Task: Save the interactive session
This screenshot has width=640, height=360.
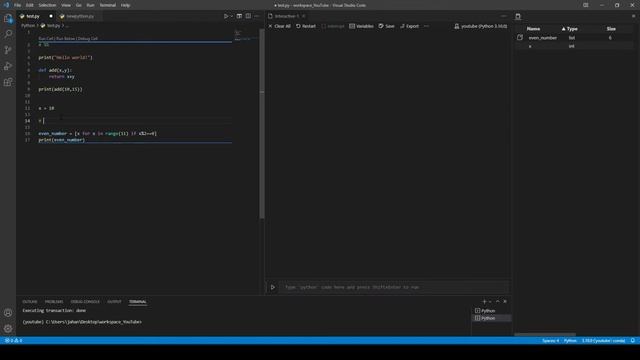Action: [386, 26]
